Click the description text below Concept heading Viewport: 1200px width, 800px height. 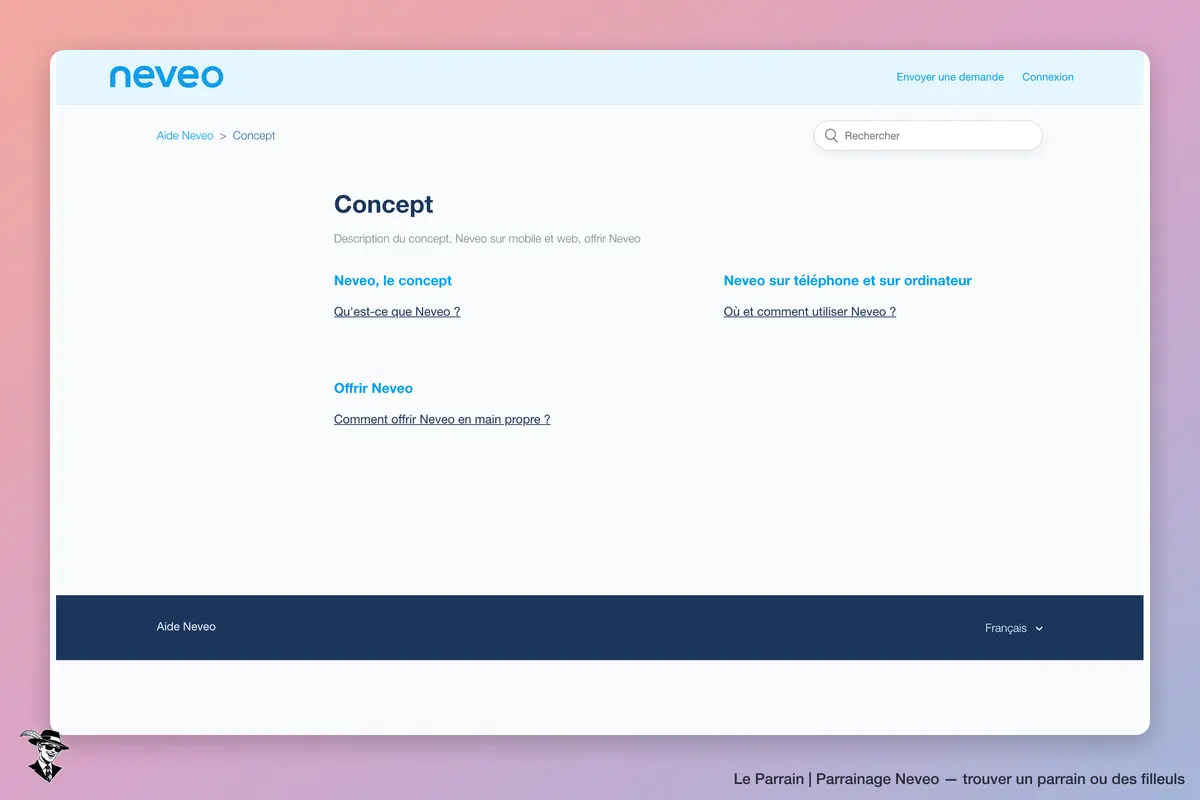click(x=487, y=239)
